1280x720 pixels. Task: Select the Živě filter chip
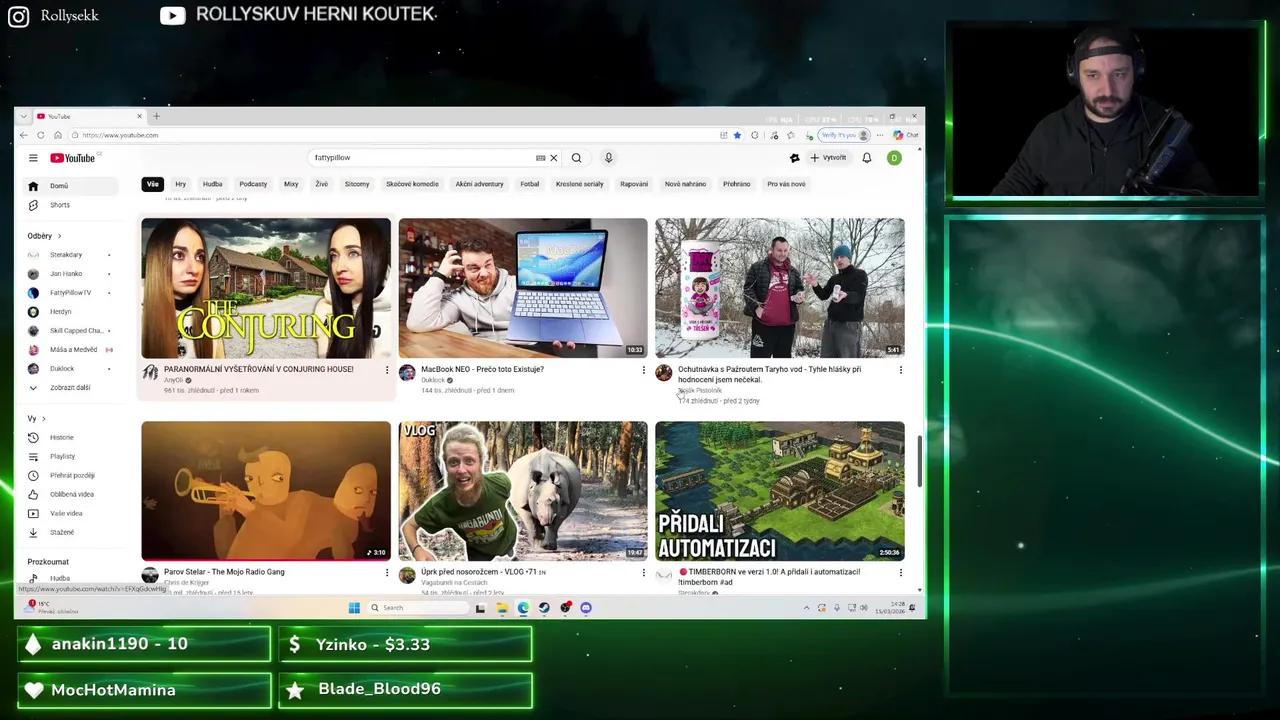pos(321,184)
